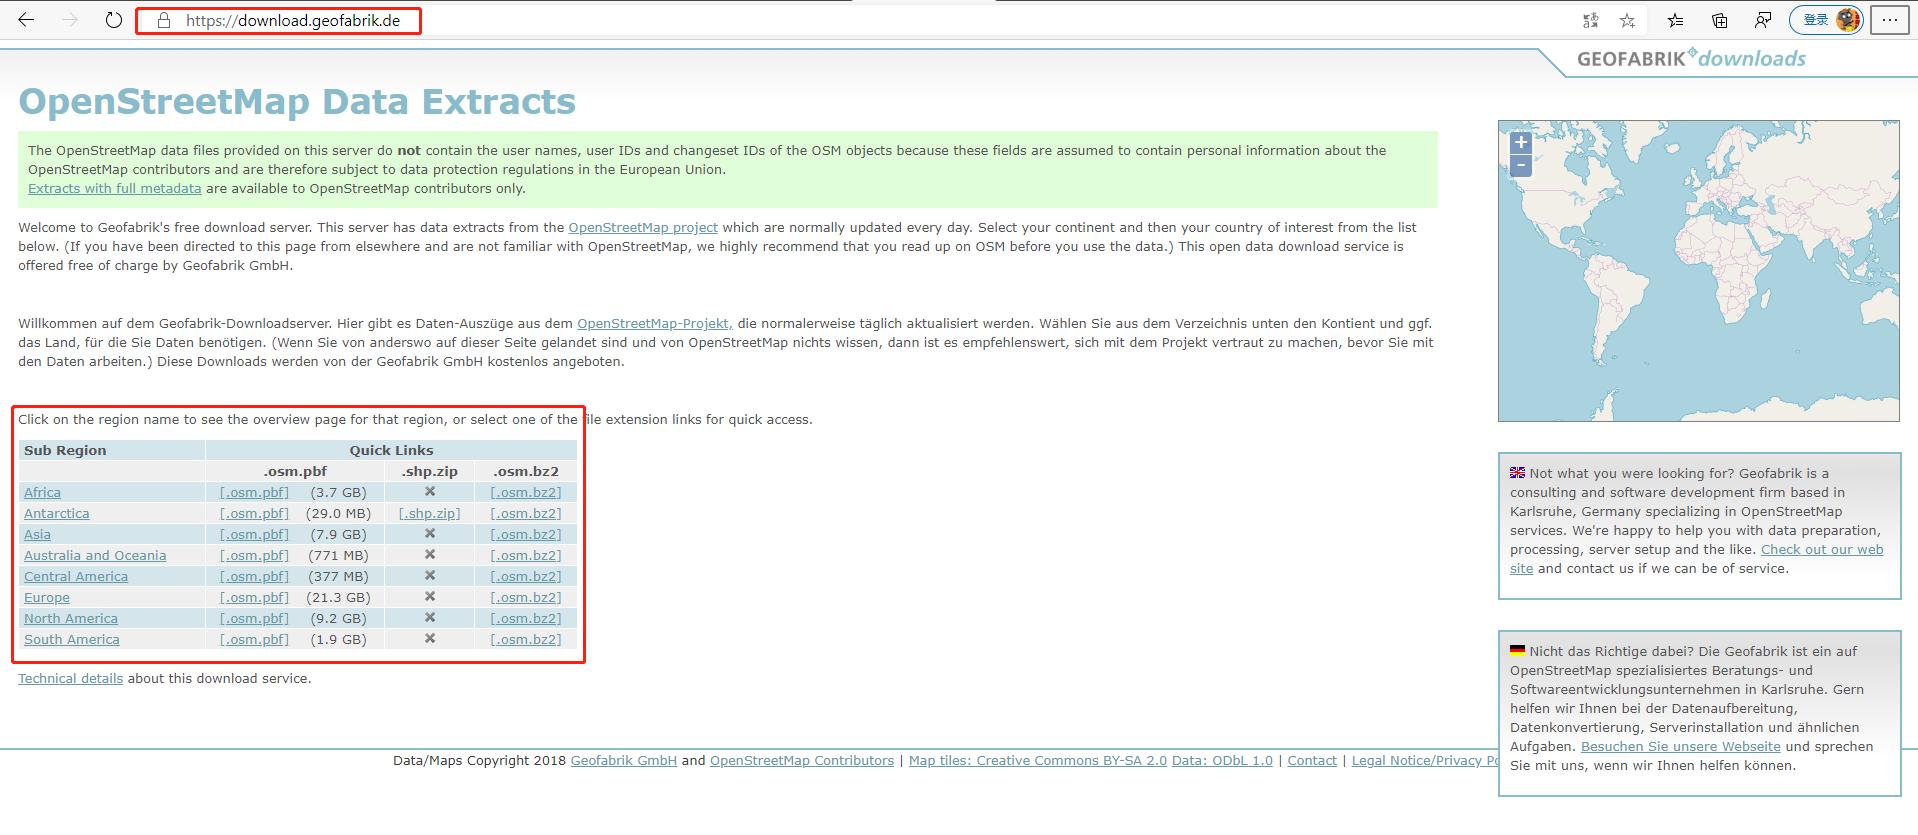Download North America .osm.pbf file
1918x835 pixels.
(x=254, y=618)
